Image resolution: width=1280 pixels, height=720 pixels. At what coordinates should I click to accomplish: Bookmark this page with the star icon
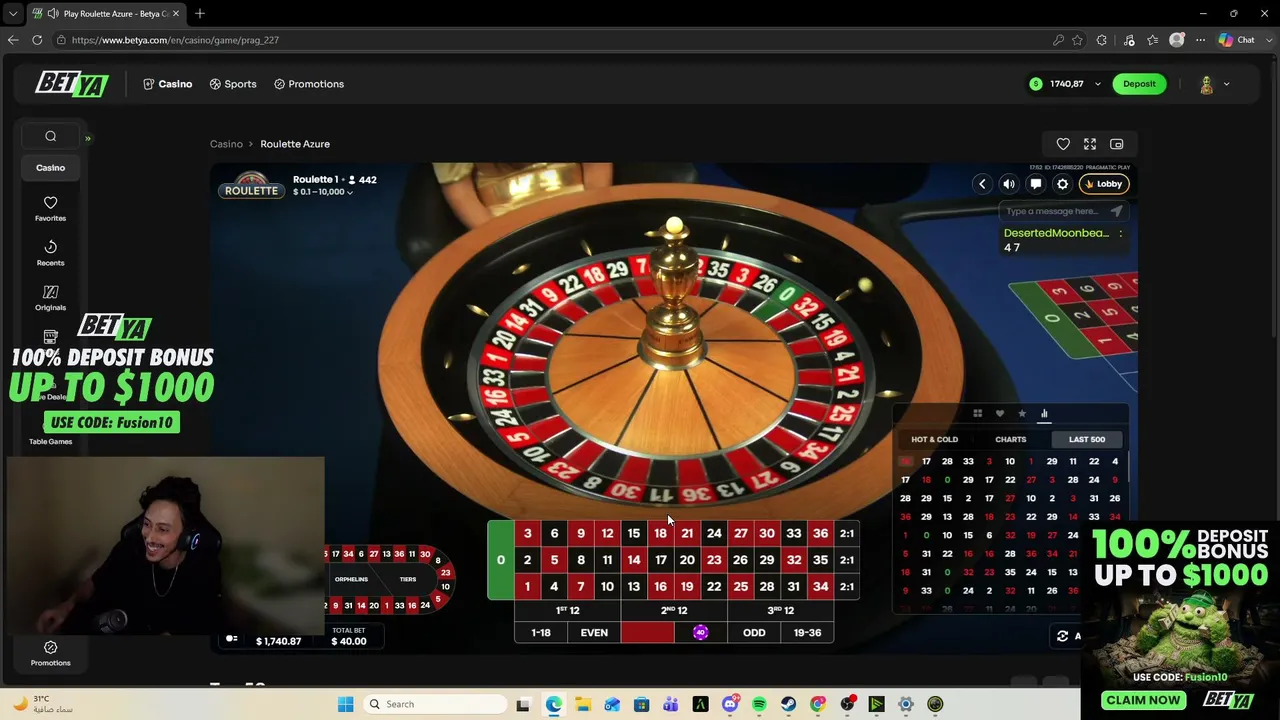pyautogui.click(x=1077, y=40)
